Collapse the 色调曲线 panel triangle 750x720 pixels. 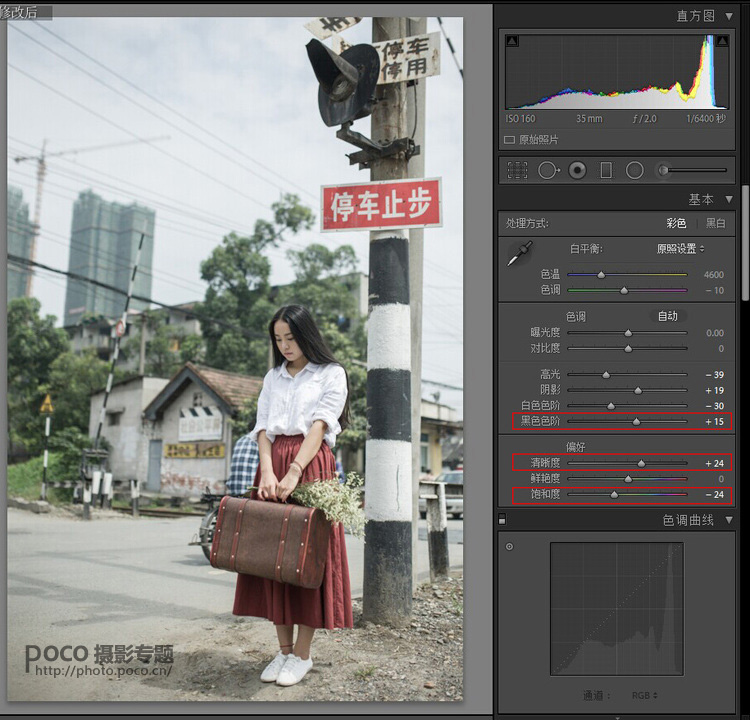tap(729, 520)
